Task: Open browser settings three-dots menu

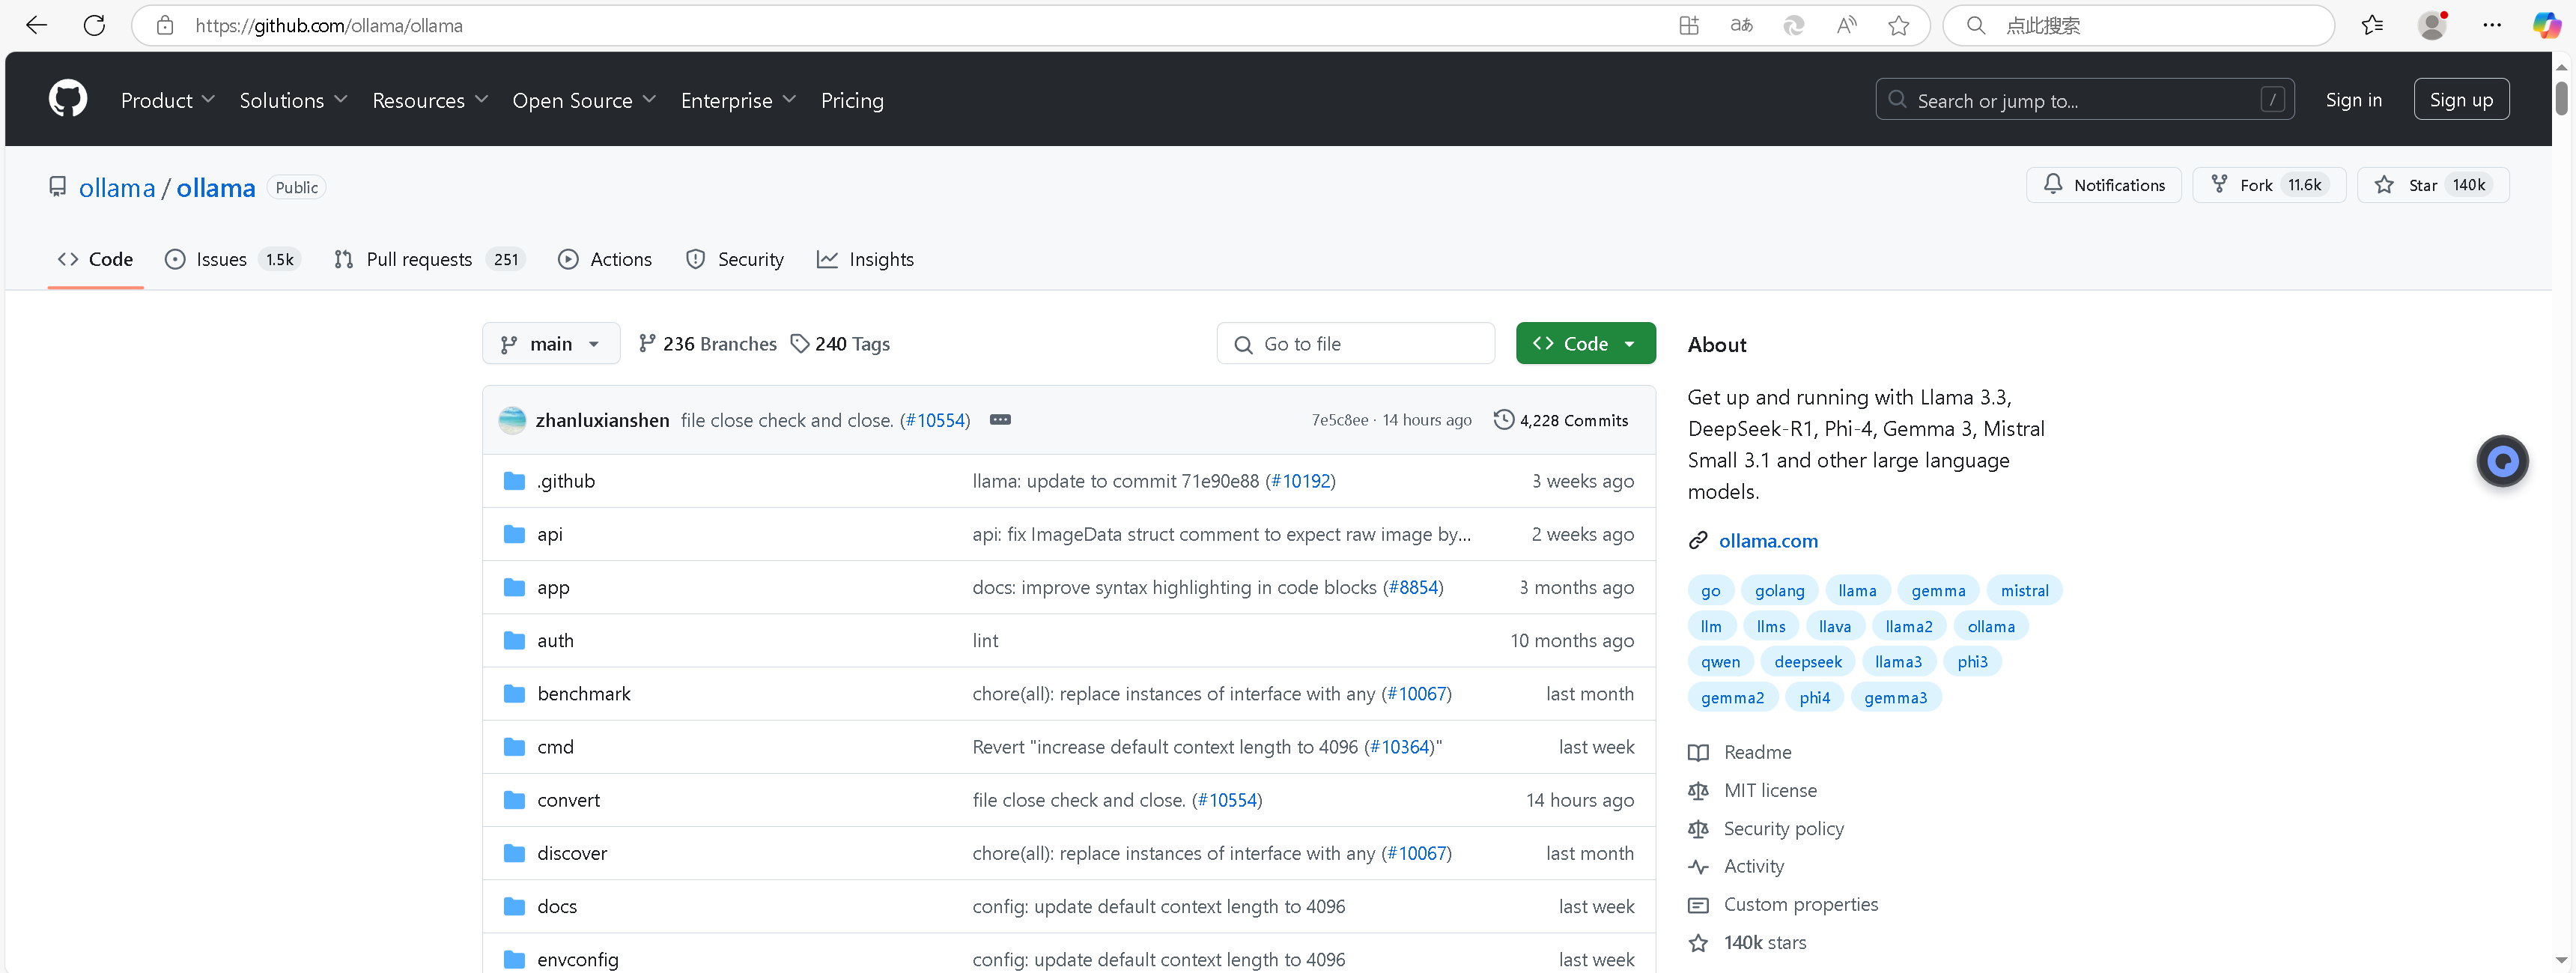Action: (x=2492, y=26)
